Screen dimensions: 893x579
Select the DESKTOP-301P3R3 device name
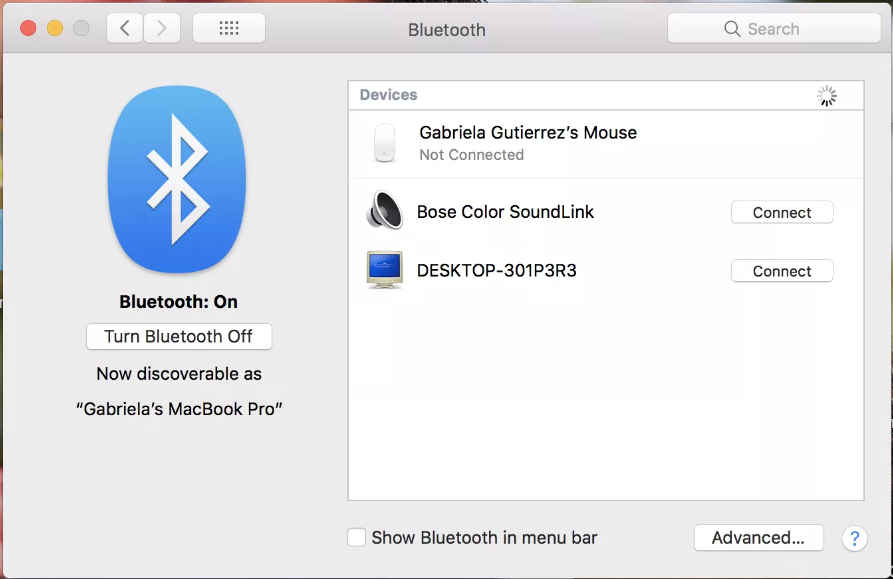497,270
